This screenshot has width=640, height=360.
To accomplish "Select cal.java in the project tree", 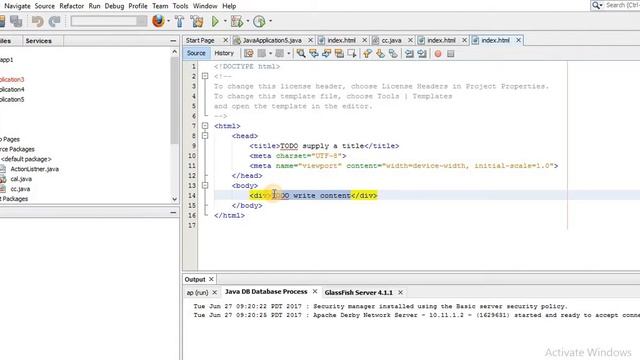I will click(x=21, y=179).
